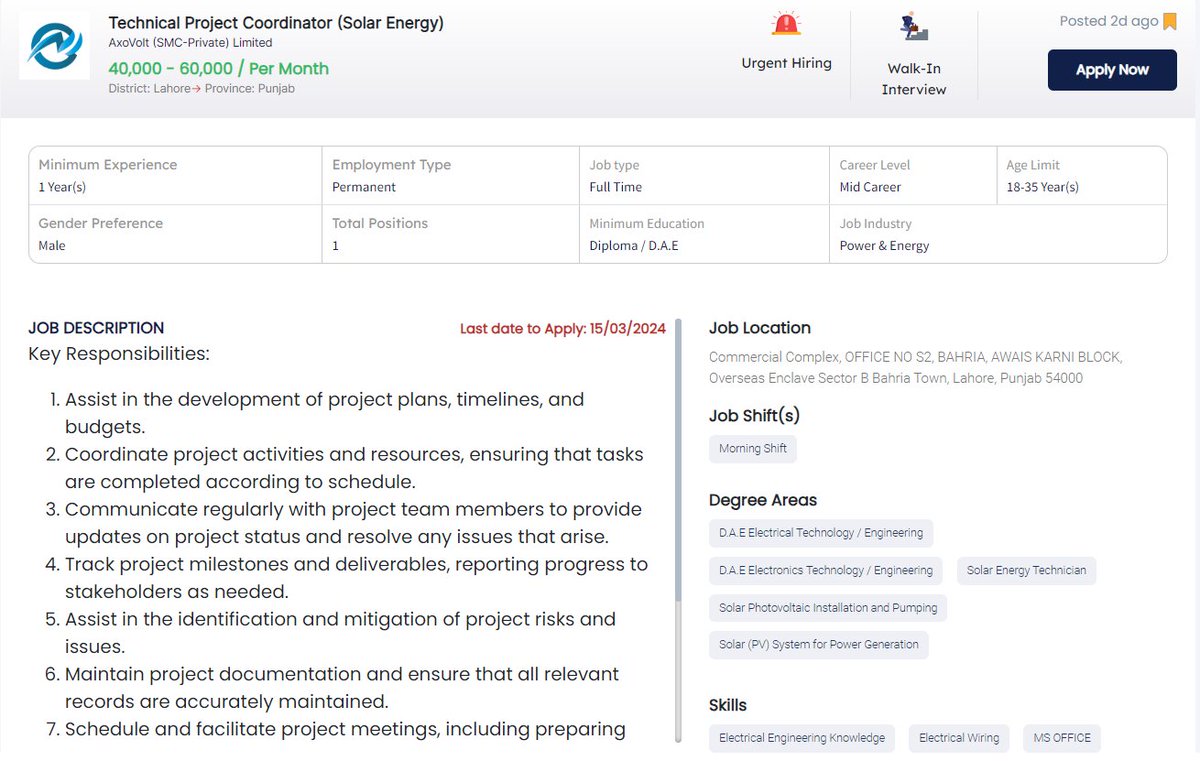Click the bookmark icon beside Posted 2d ago

click(1170, 22)
